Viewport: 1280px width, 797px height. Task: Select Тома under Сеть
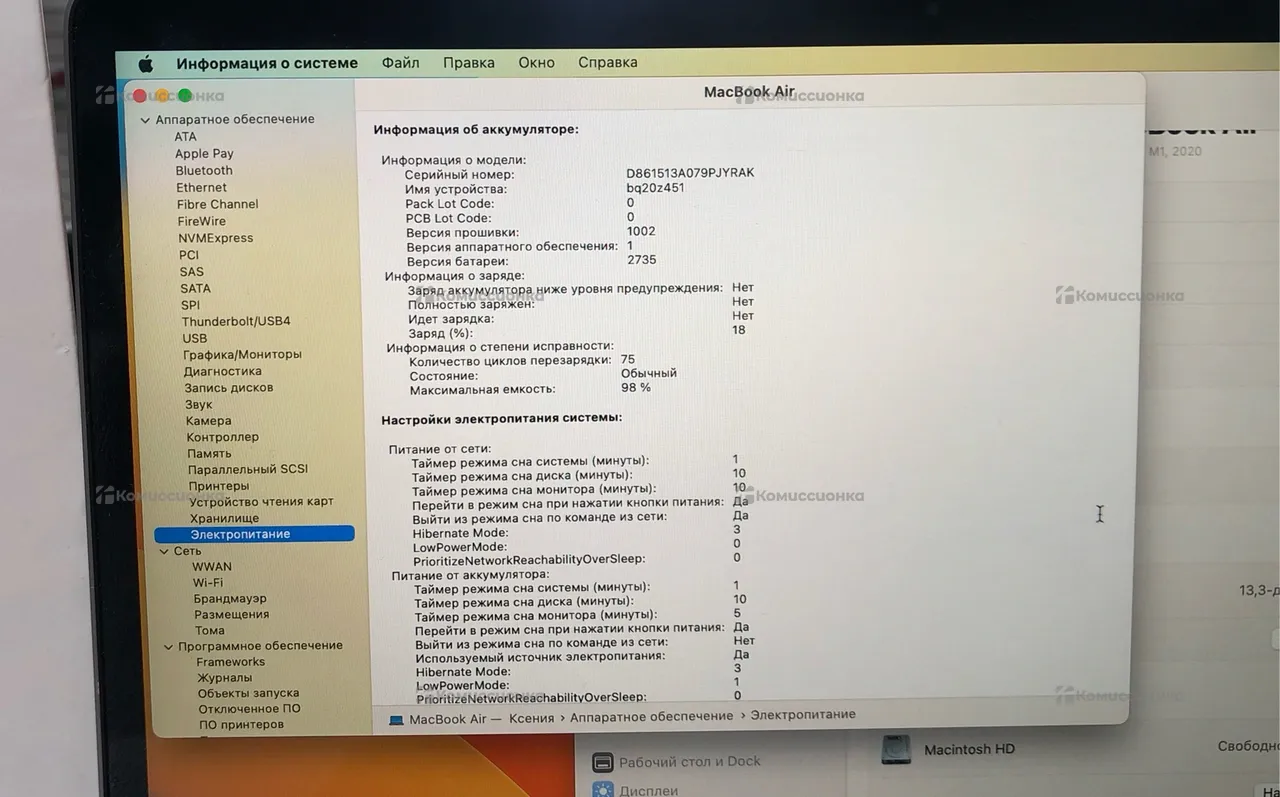pos(209,631)
